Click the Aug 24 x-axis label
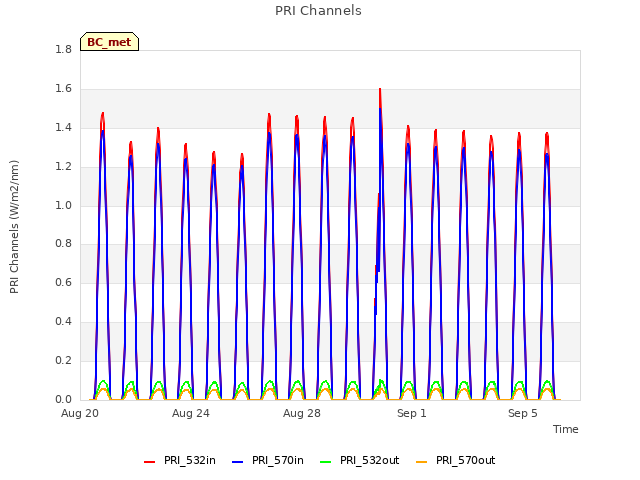Screen dimensions: 640x480 tap(191, 413)
